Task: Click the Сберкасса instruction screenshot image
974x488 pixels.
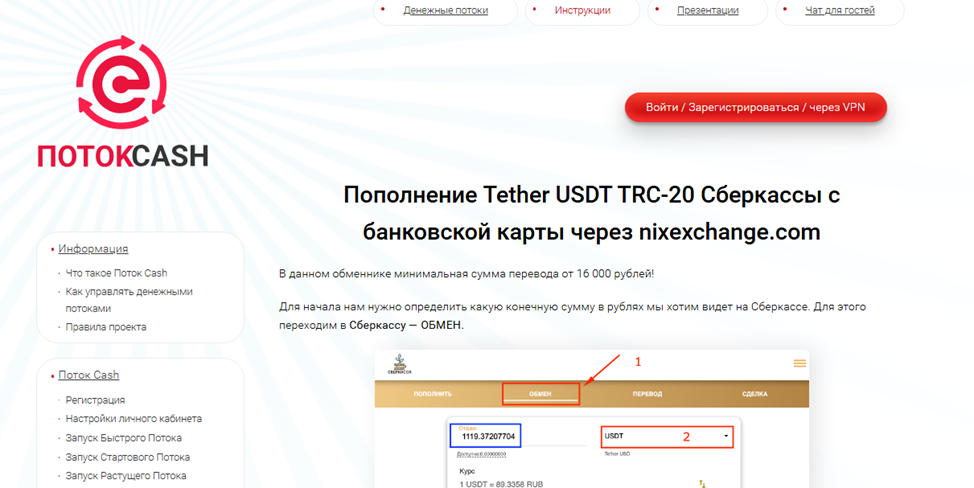Action: [x=592, y=419]
